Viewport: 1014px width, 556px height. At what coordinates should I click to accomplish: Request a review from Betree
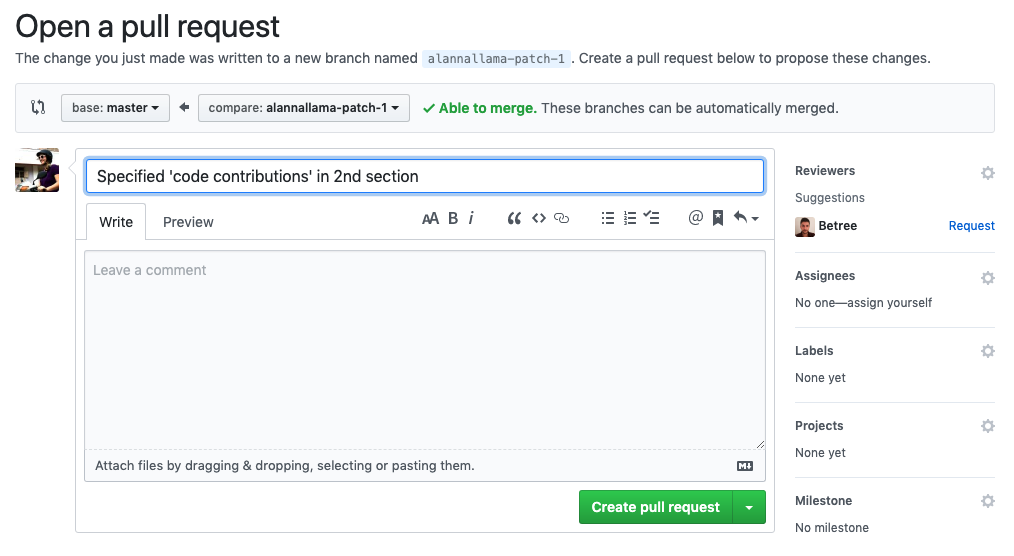pos(971,226)
